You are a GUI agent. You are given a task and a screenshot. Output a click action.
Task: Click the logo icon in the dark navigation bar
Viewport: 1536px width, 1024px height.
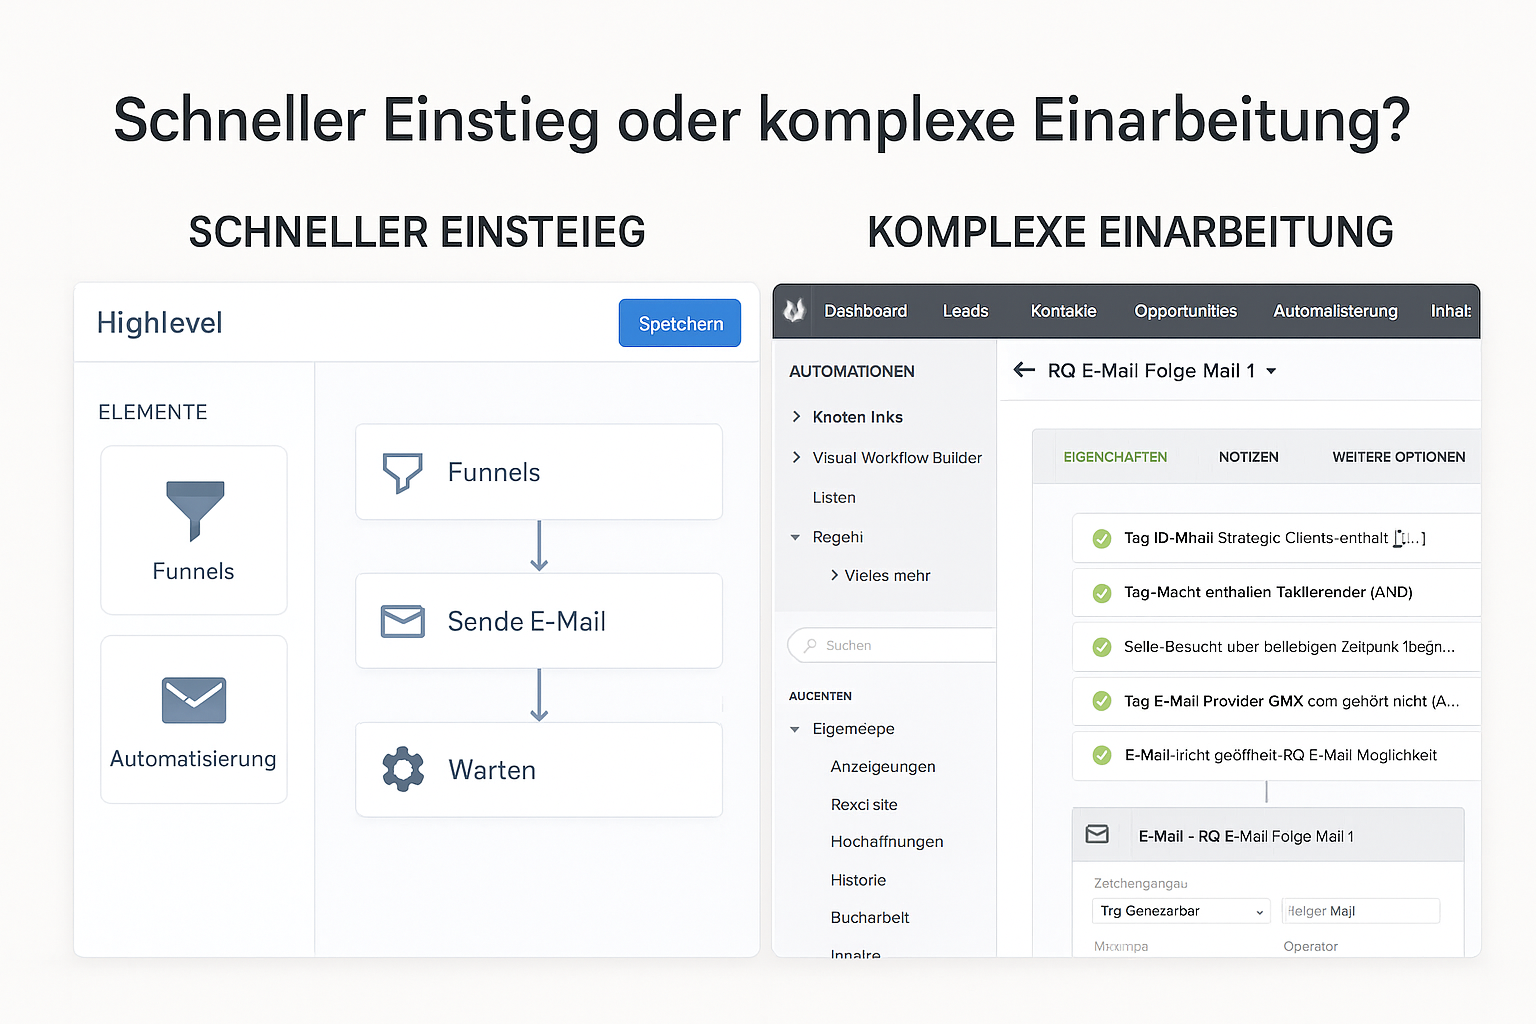(794, 311)
